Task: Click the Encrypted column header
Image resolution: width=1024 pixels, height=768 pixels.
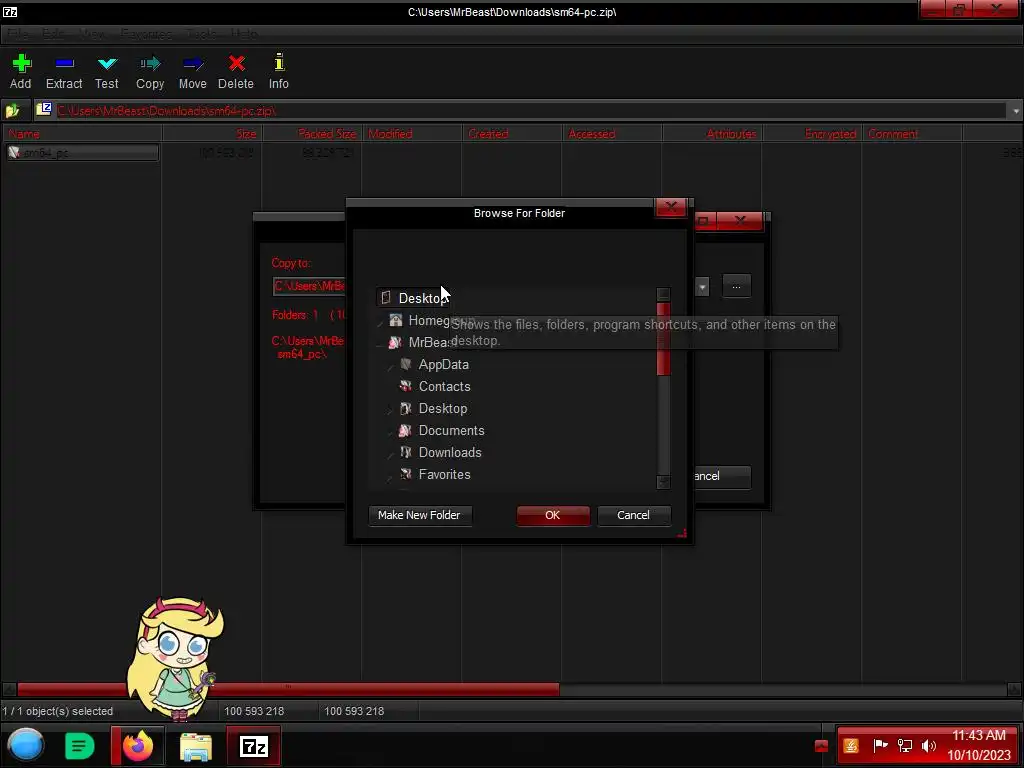Action: click(812, 134)
